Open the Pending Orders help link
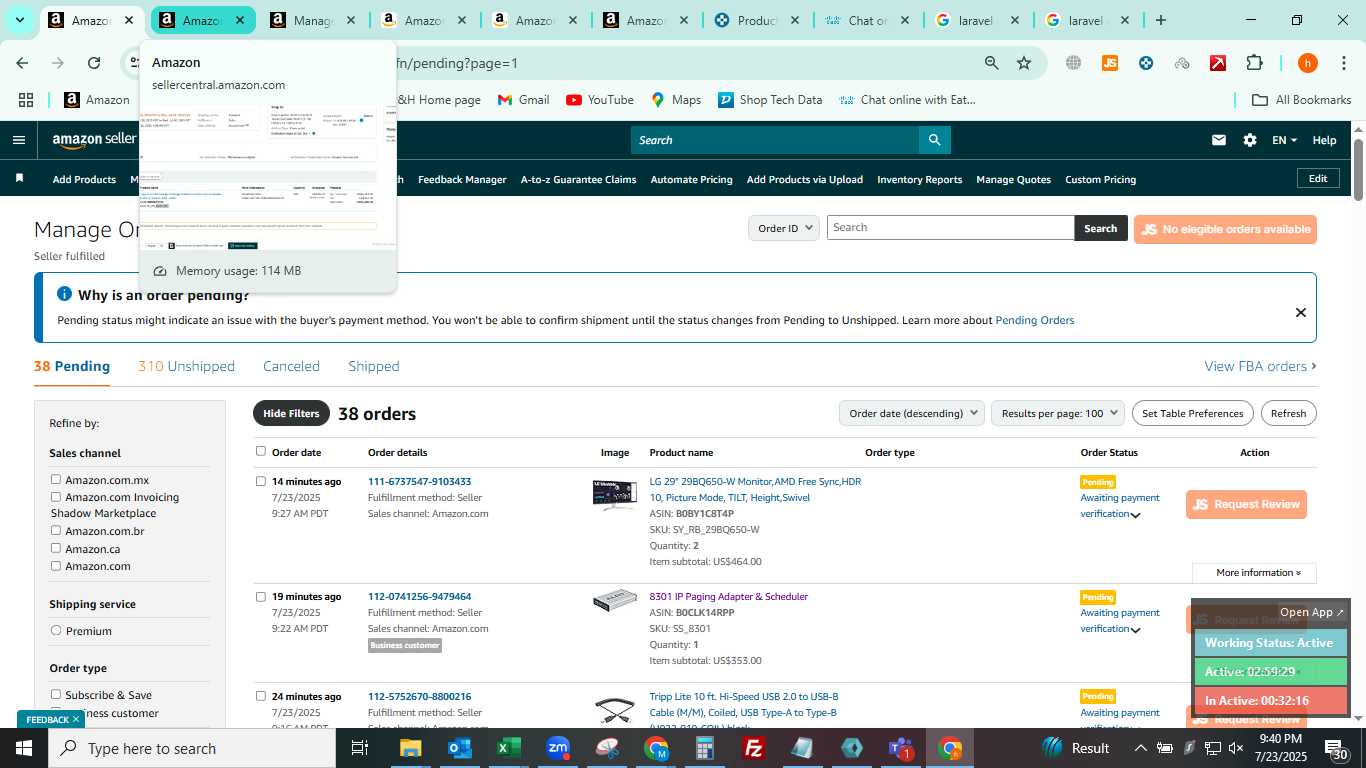 tap(1034, 320)
